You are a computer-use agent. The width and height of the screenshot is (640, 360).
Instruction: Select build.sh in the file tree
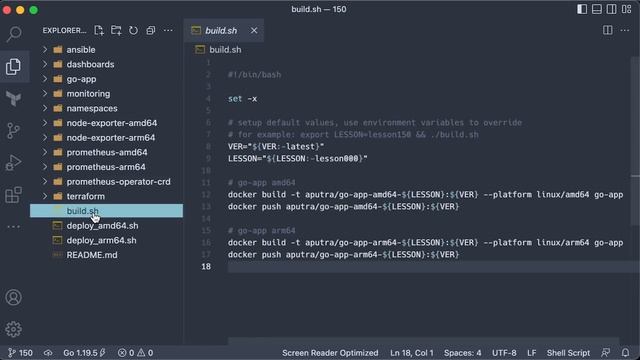[x=106, y=211]
